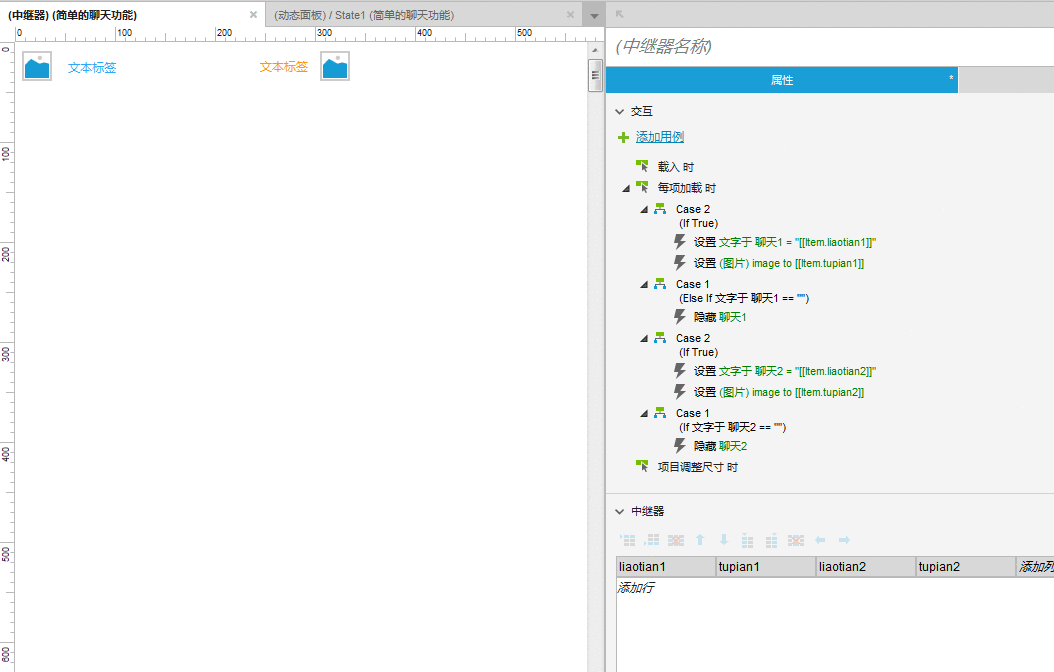Select action 设置 文字于 聊天1 = Item.liaotian1

785,242
